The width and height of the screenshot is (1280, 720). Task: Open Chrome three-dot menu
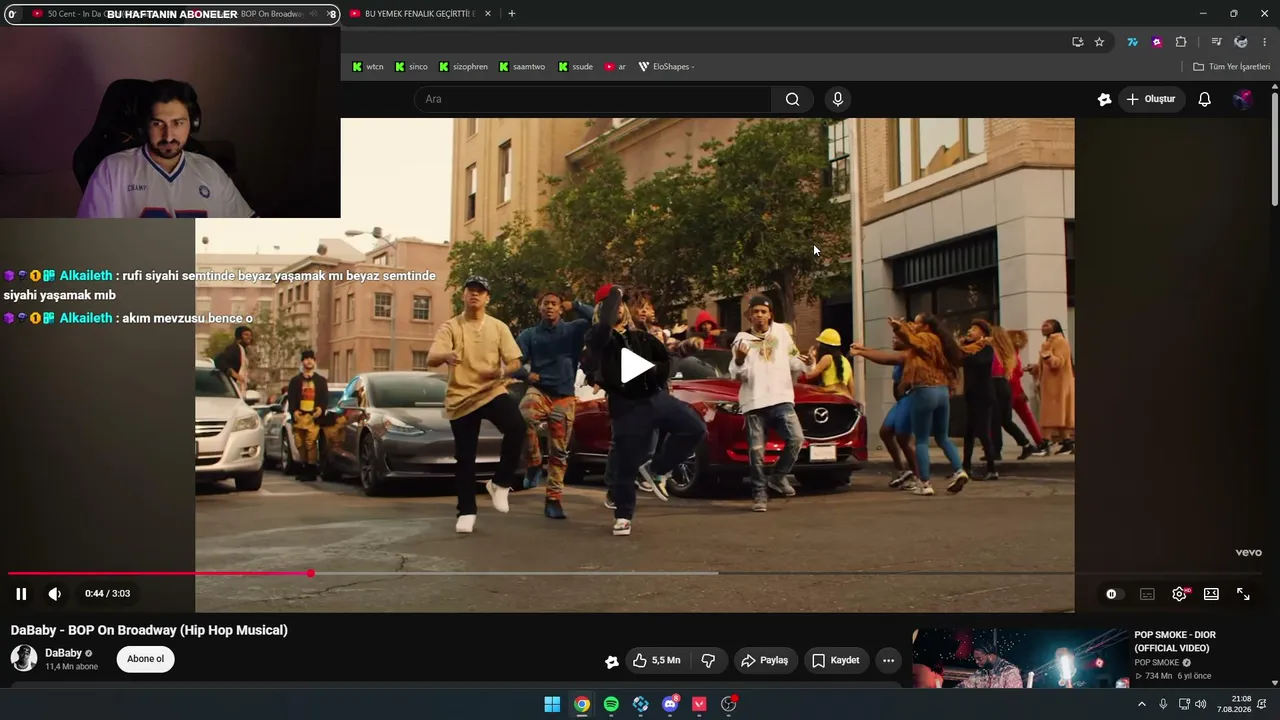point(1265,42)
